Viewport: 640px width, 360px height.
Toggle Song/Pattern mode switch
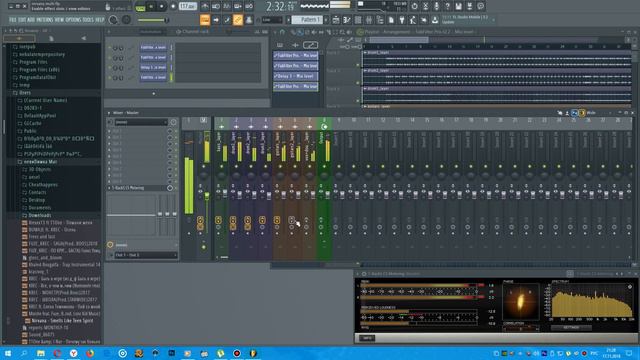coord(140,7)
